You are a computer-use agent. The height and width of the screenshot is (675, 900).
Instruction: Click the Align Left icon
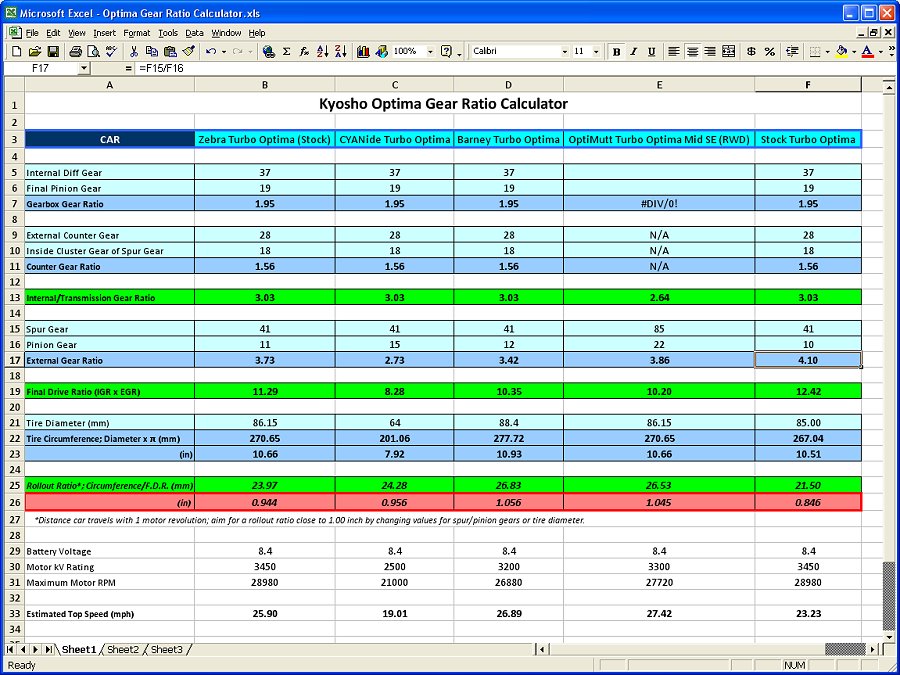point(674,52)
